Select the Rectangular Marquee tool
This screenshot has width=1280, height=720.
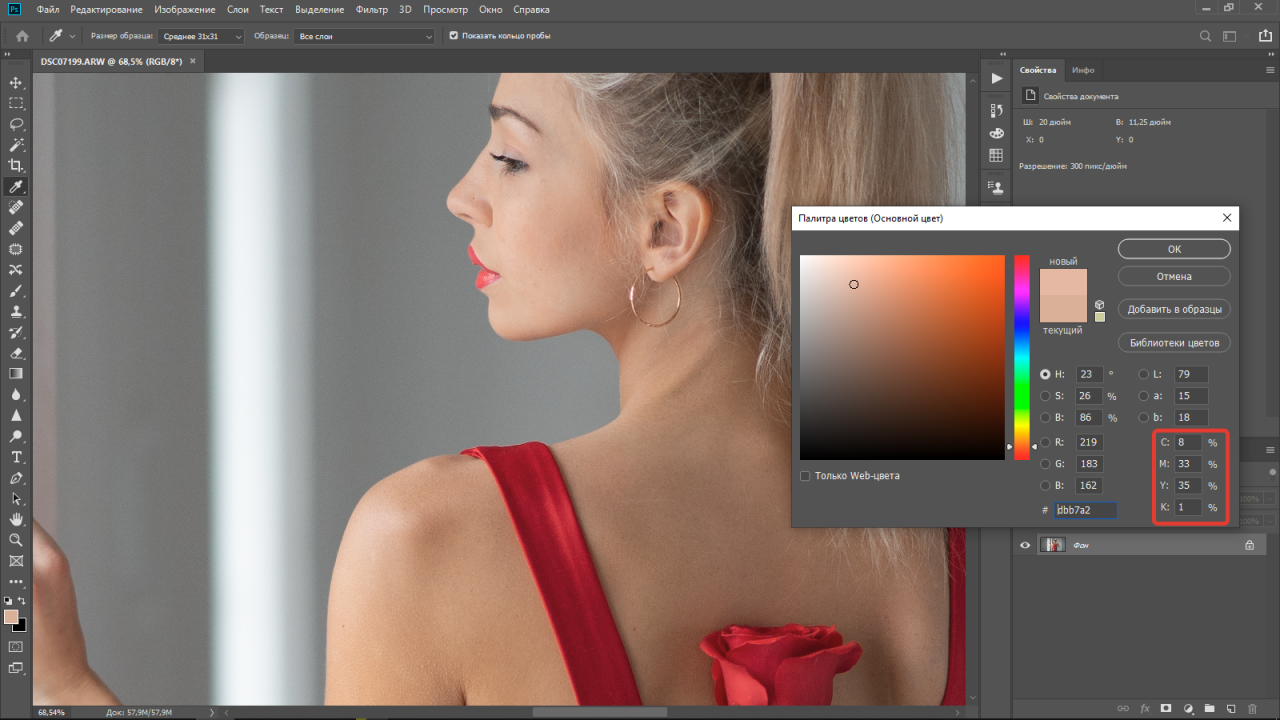pos(16,103)
